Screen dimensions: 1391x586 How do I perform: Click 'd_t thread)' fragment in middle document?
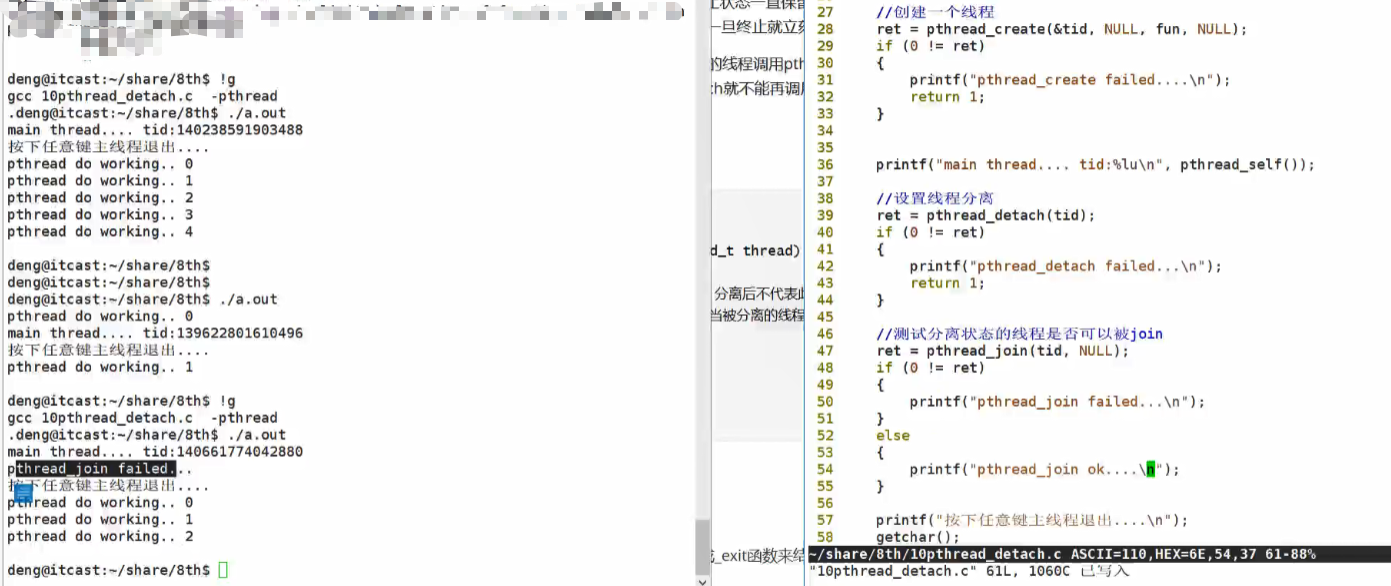(756, 251)
